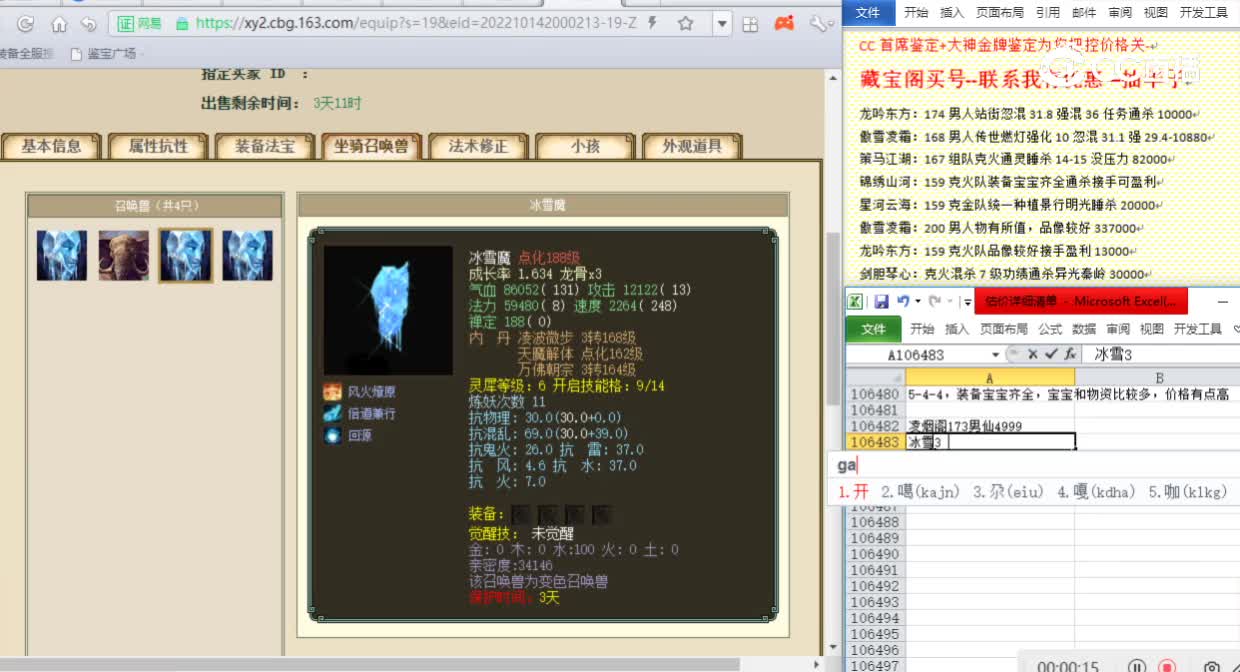
Task: Select the first ice pet thumbnail
Action: 62,255
